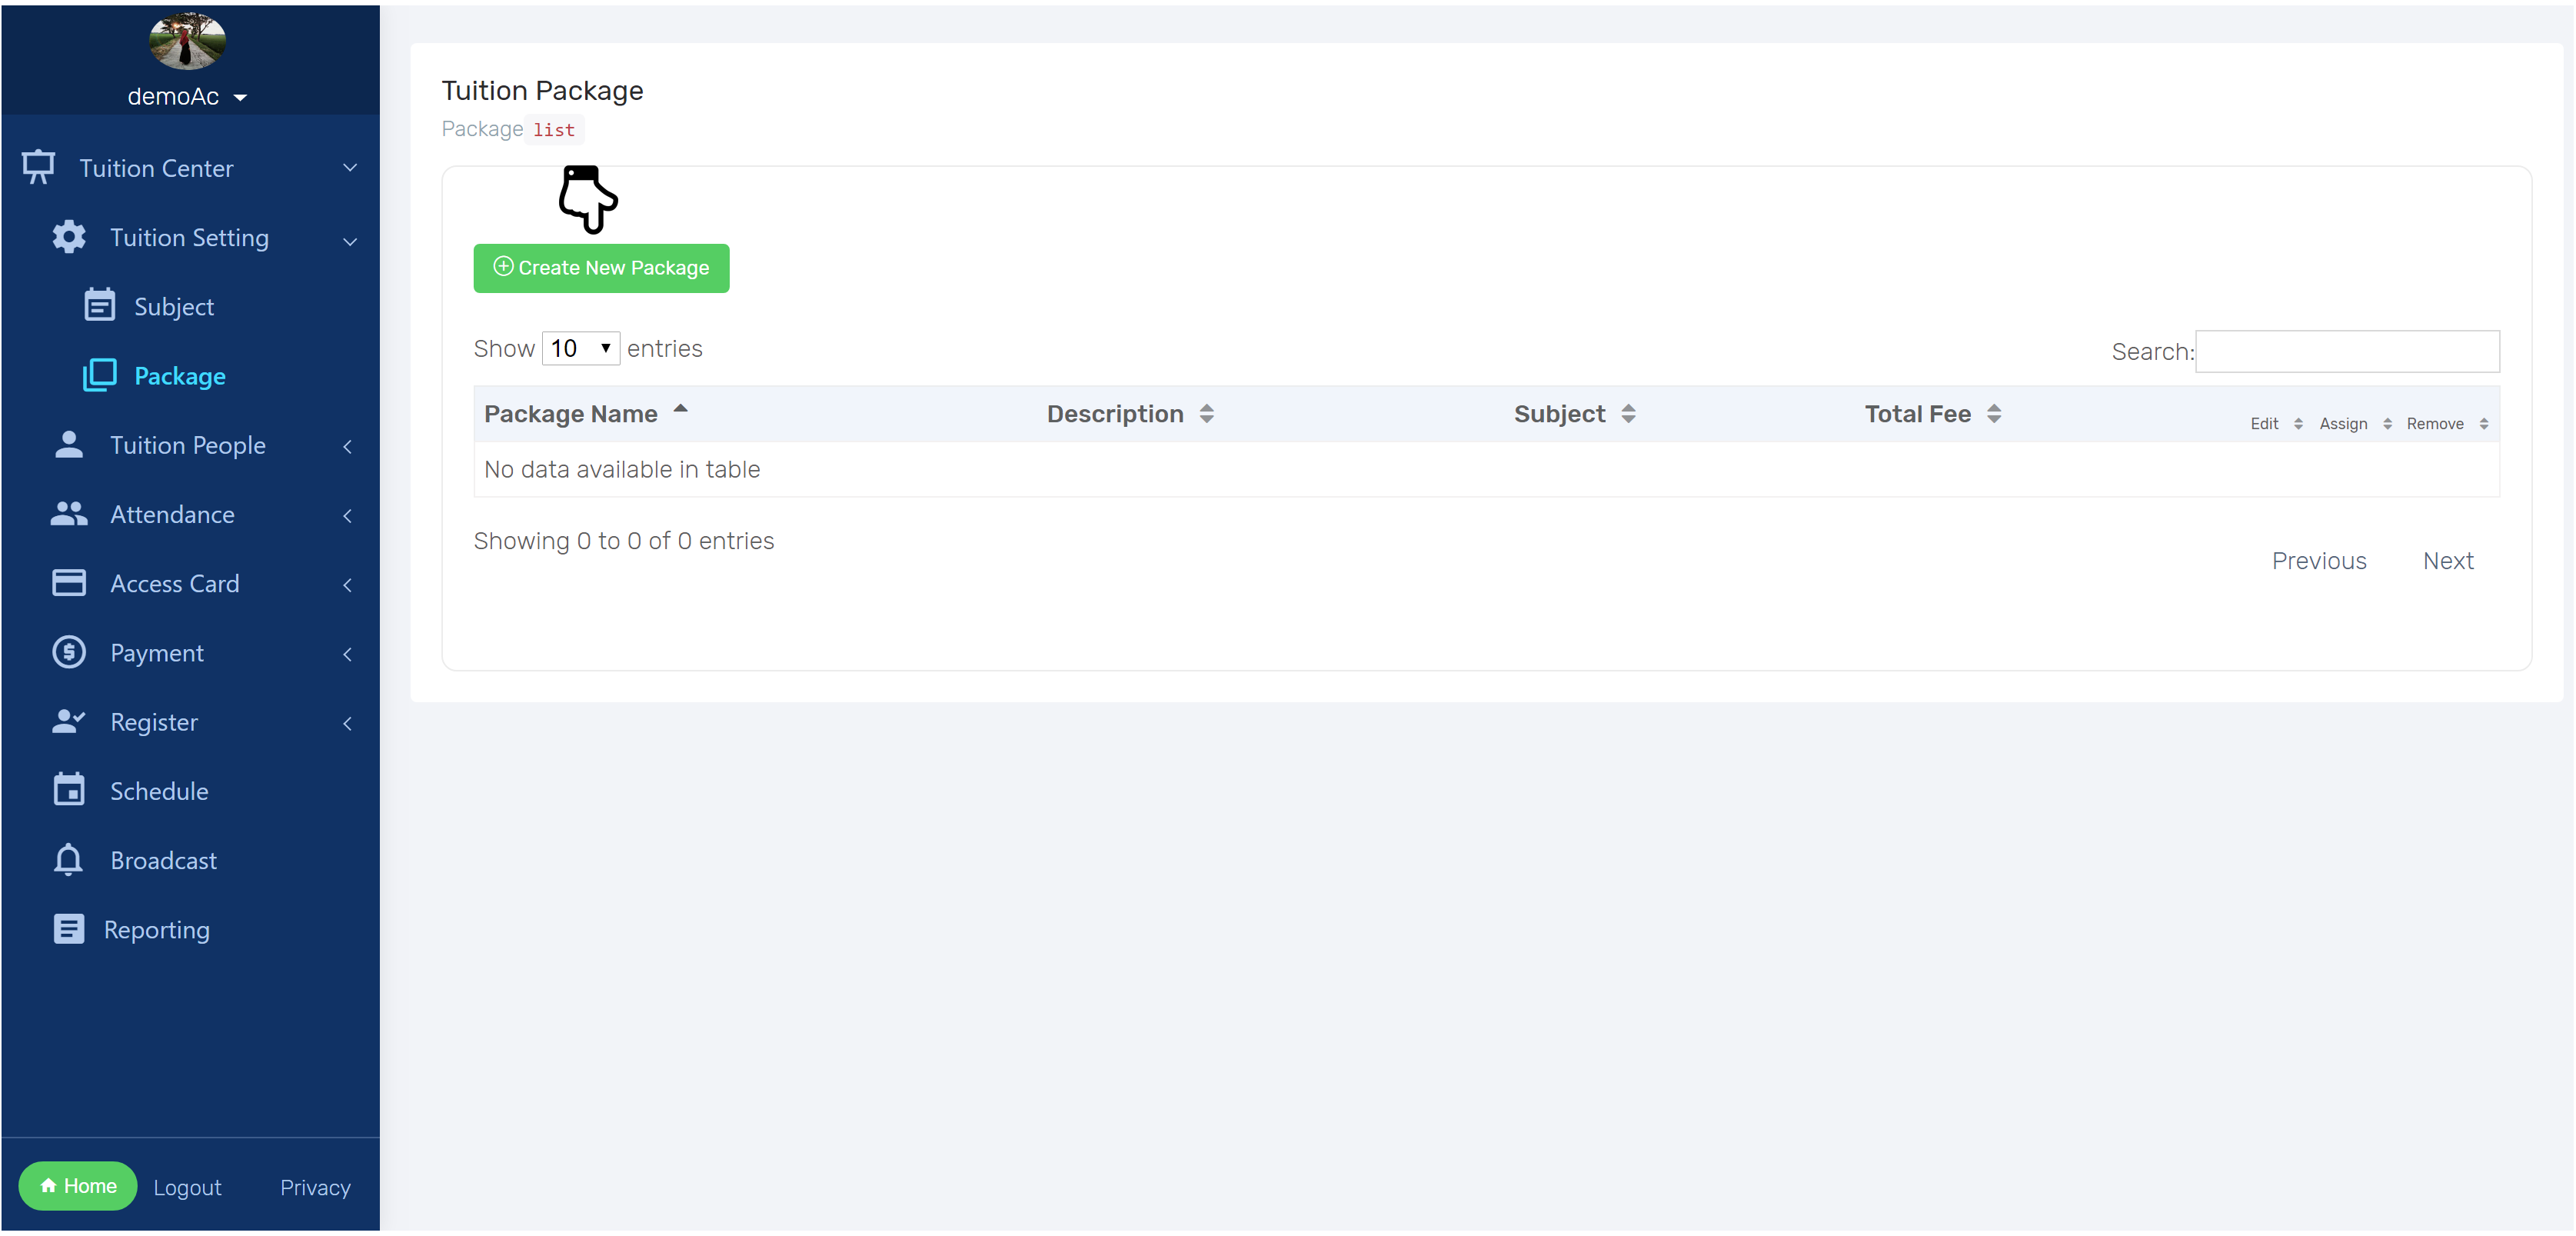Open the Broadcast menu item
This screenshot has height=1236, width=2576.
pyautogui.click(x=163, y=860)
